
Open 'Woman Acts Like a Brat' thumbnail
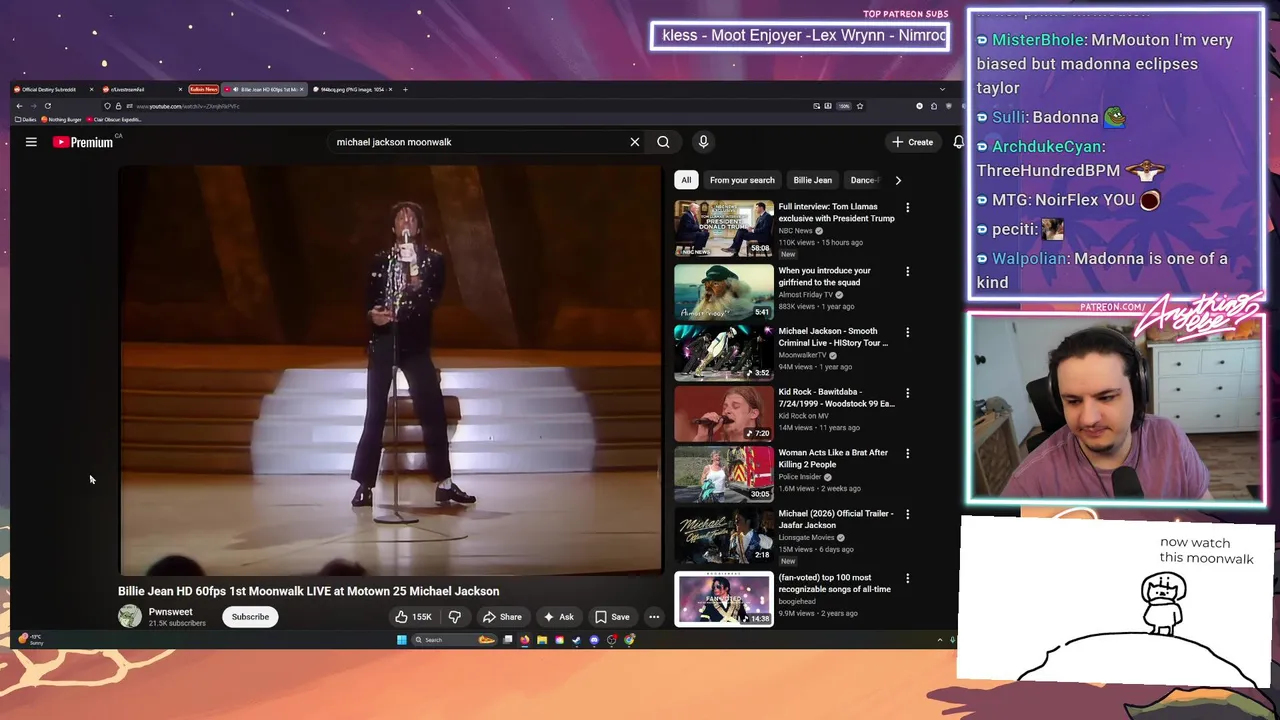coord(724,473)
